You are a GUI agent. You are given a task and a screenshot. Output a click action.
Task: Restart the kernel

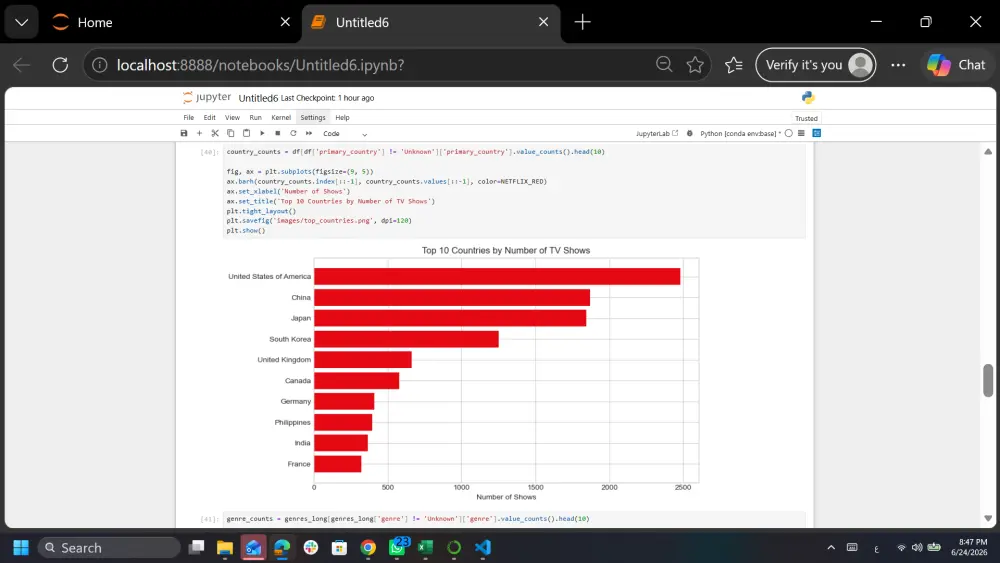coord(293,133)
